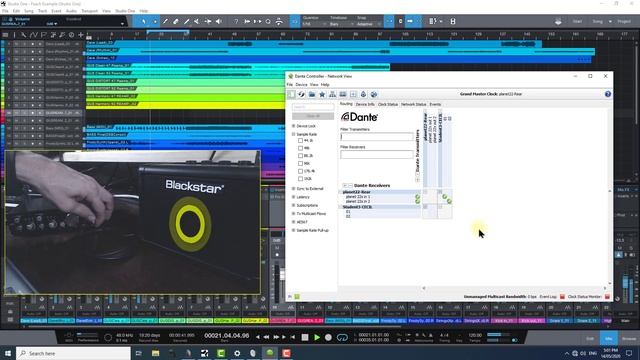
Task: Click the plus box icon in Dante toolbar
Action: [353, 94]
